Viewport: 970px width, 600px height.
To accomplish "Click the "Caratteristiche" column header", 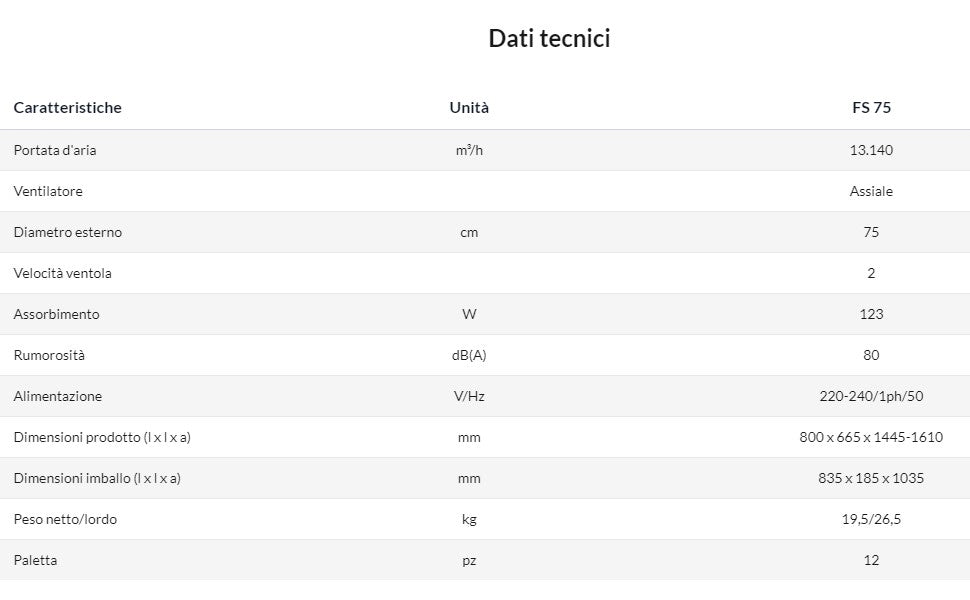I will tap(68, 108).
